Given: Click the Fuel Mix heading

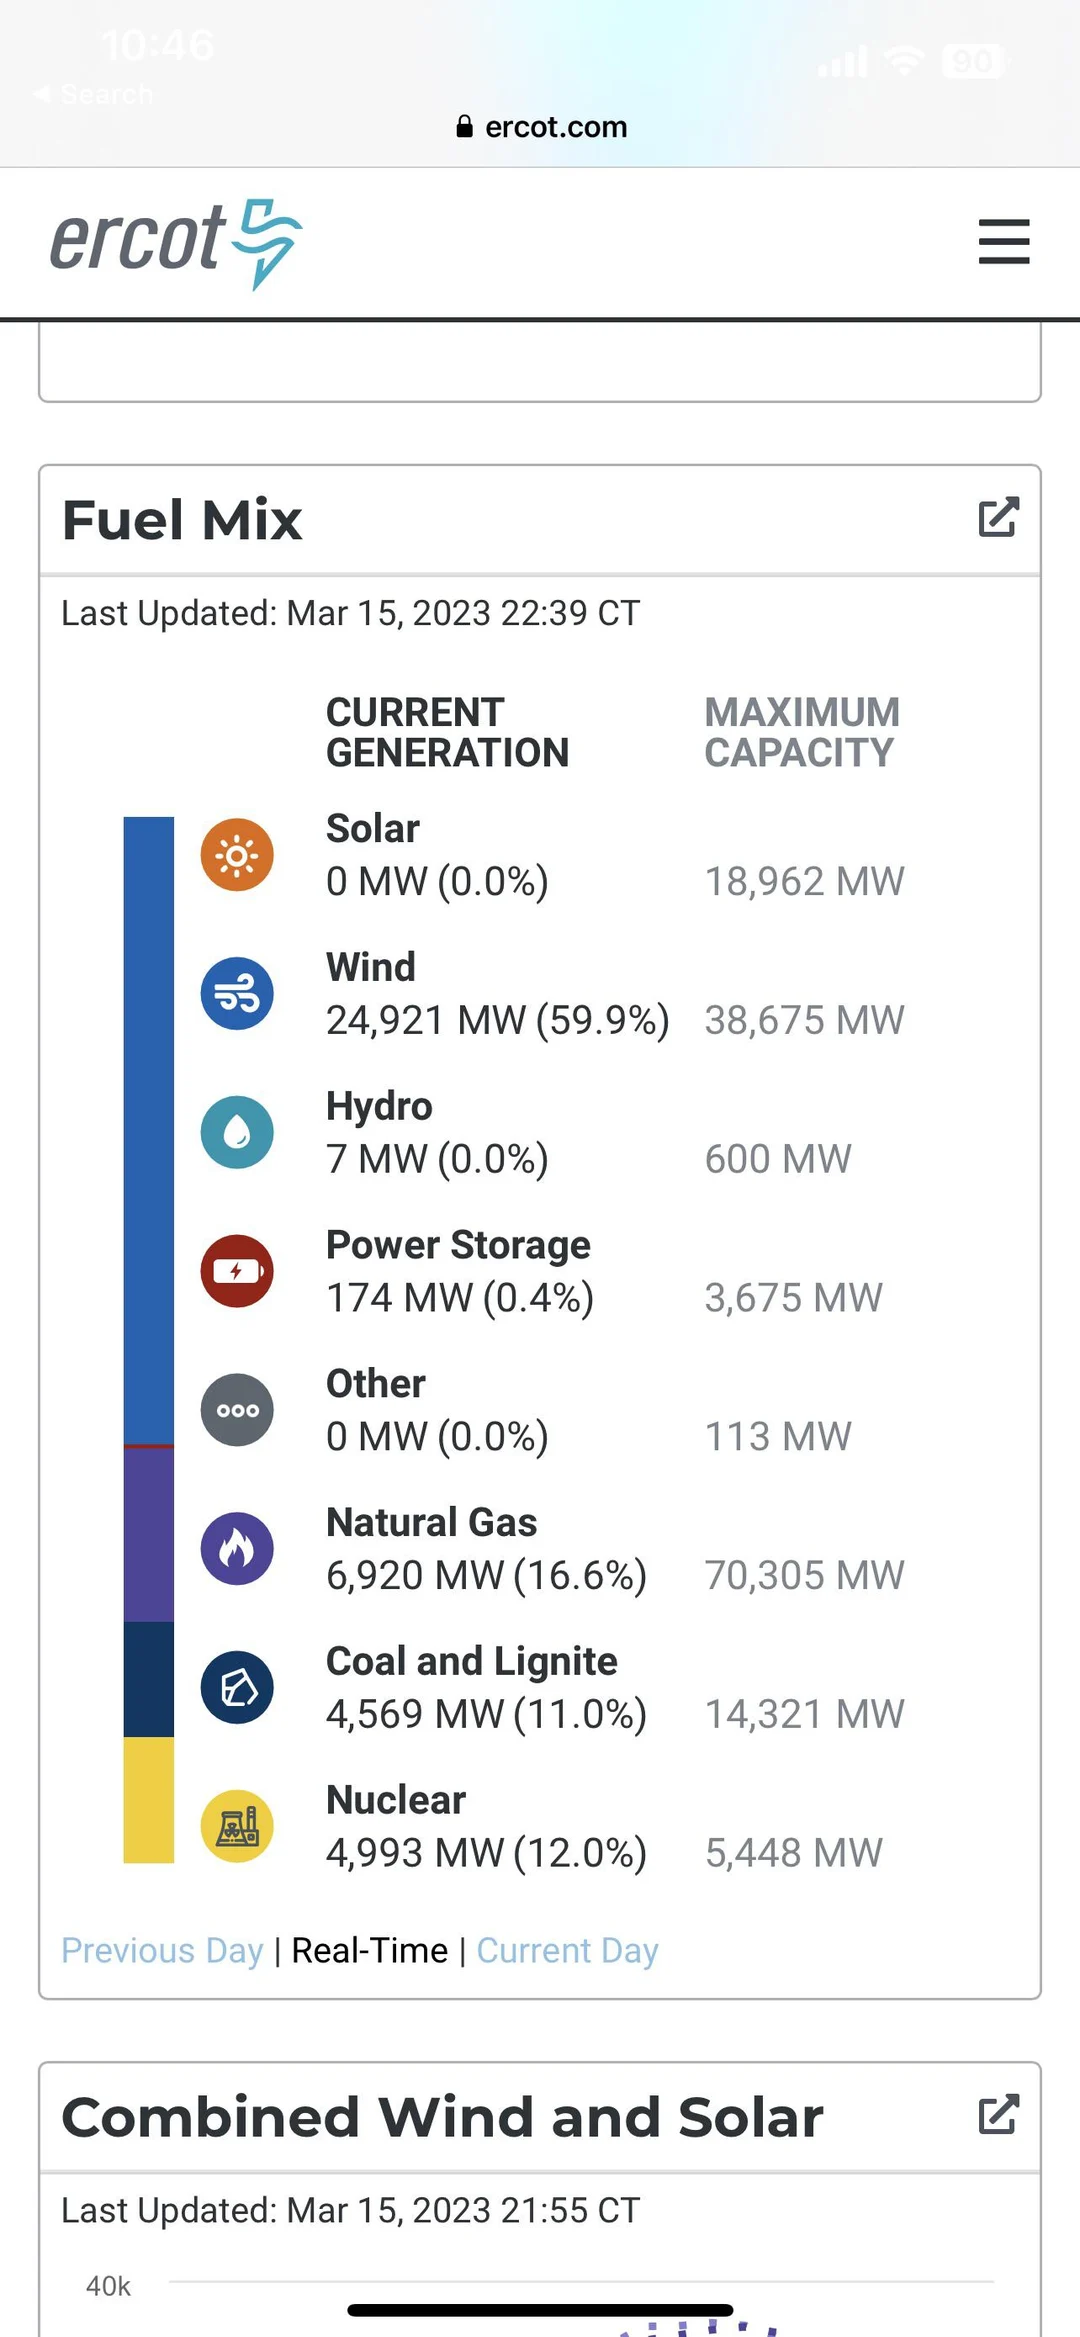Looking at the screenshot, I should [183, 520].
